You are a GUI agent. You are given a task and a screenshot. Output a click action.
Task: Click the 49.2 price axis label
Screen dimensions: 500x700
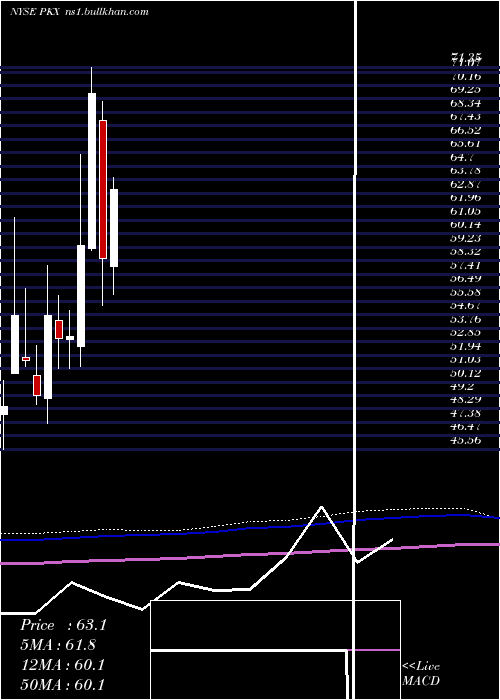[462, 387]
